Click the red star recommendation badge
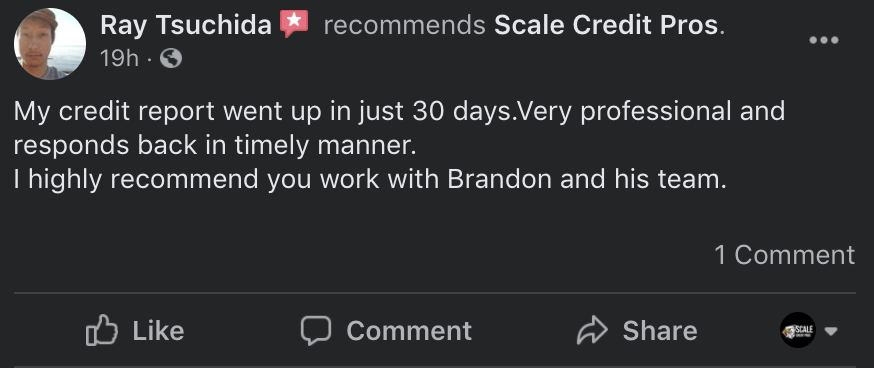874x368 pixels. (x=294, y=24)
